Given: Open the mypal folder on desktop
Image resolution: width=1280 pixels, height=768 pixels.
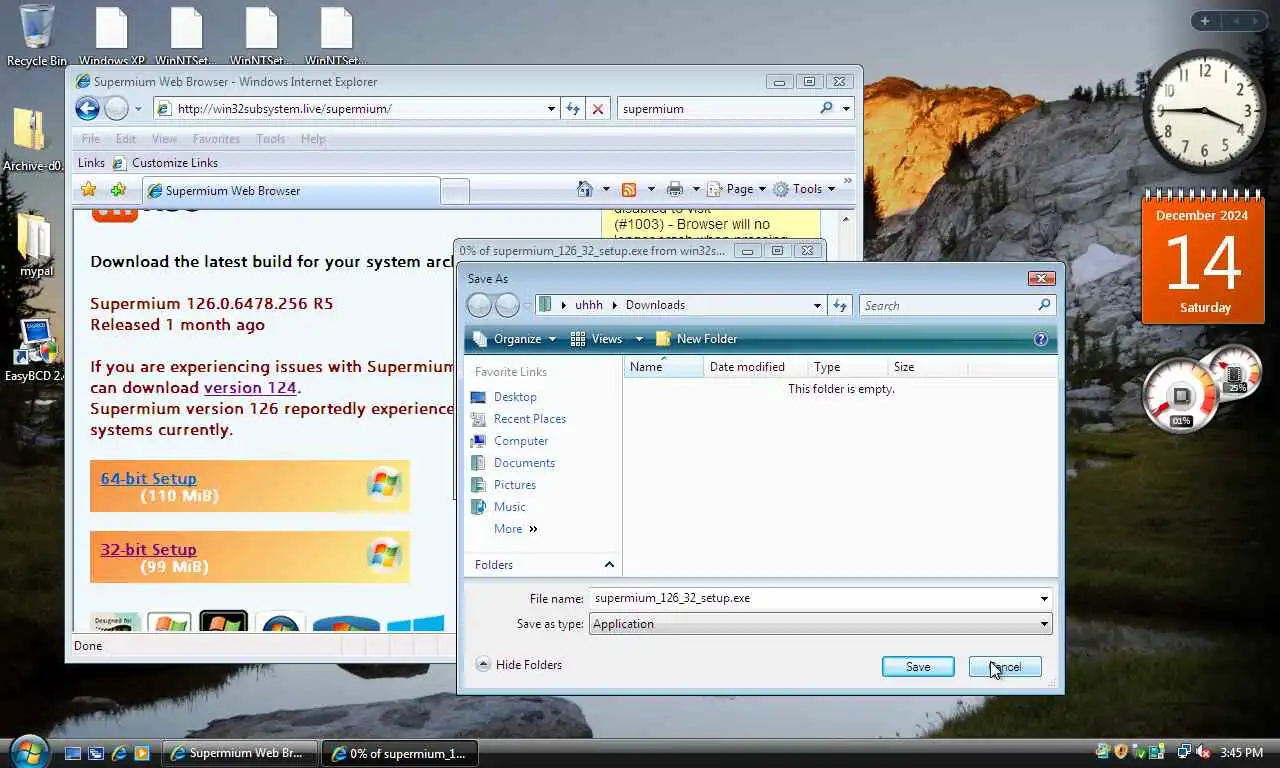Looking at the screenshot, I should (x=36, y=245).
